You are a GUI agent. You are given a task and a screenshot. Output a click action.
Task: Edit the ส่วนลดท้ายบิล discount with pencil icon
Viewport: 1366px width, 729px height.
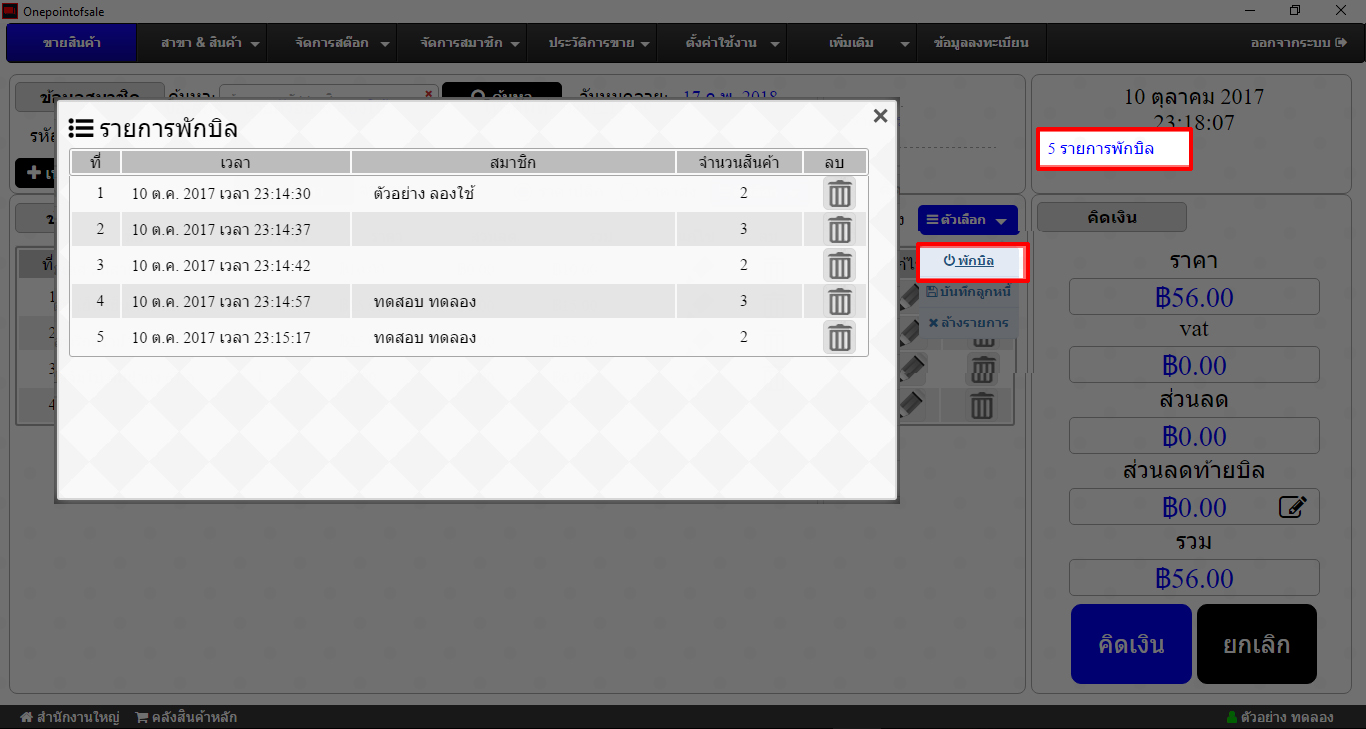tap(1292, 508)
